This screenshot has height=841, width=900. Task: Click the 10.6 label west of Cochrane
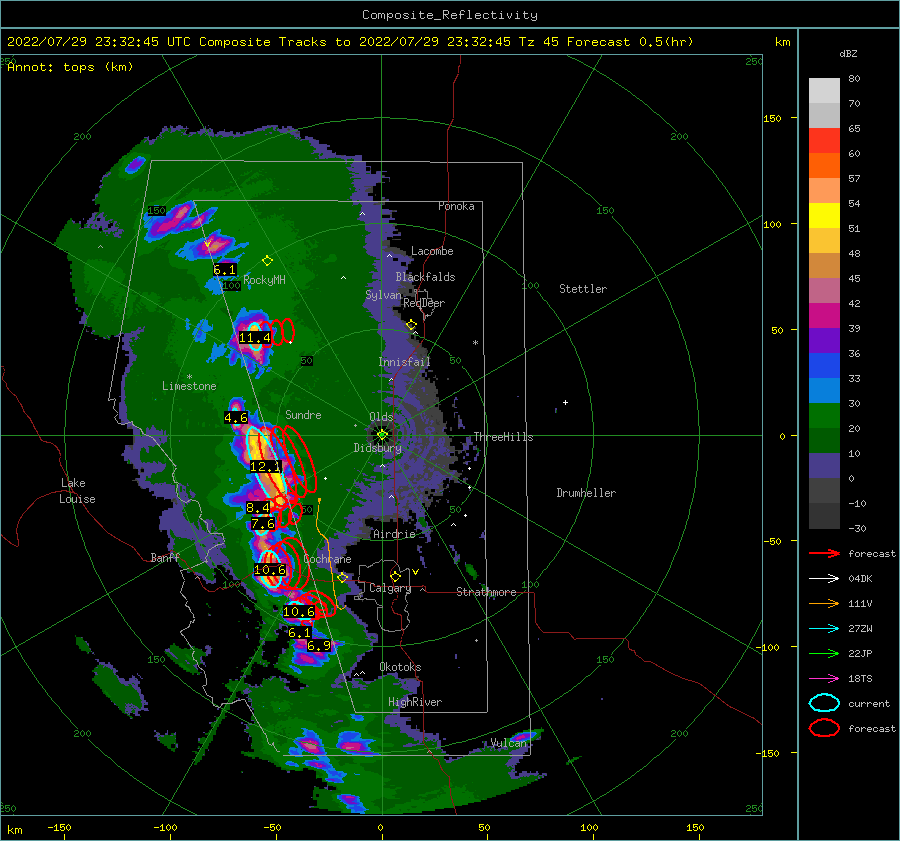[x=270, y=569]
